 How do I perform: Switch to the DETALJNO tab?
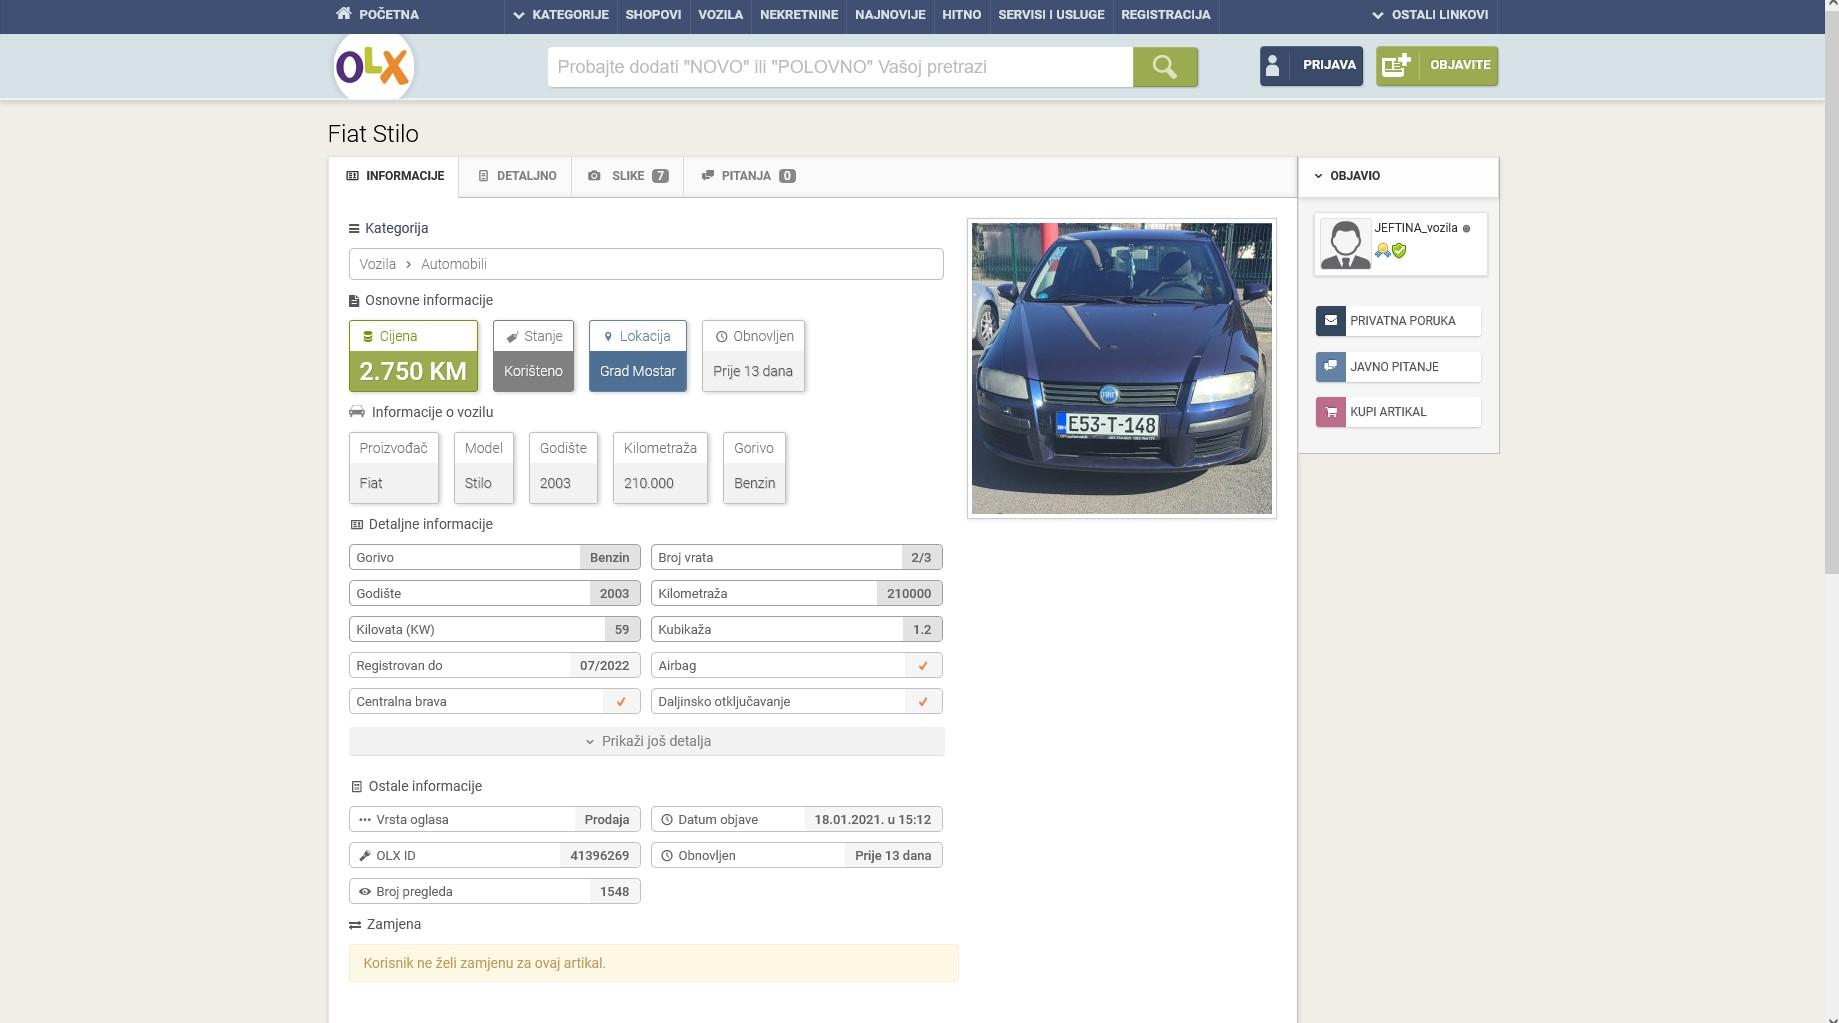pos(517,176)
